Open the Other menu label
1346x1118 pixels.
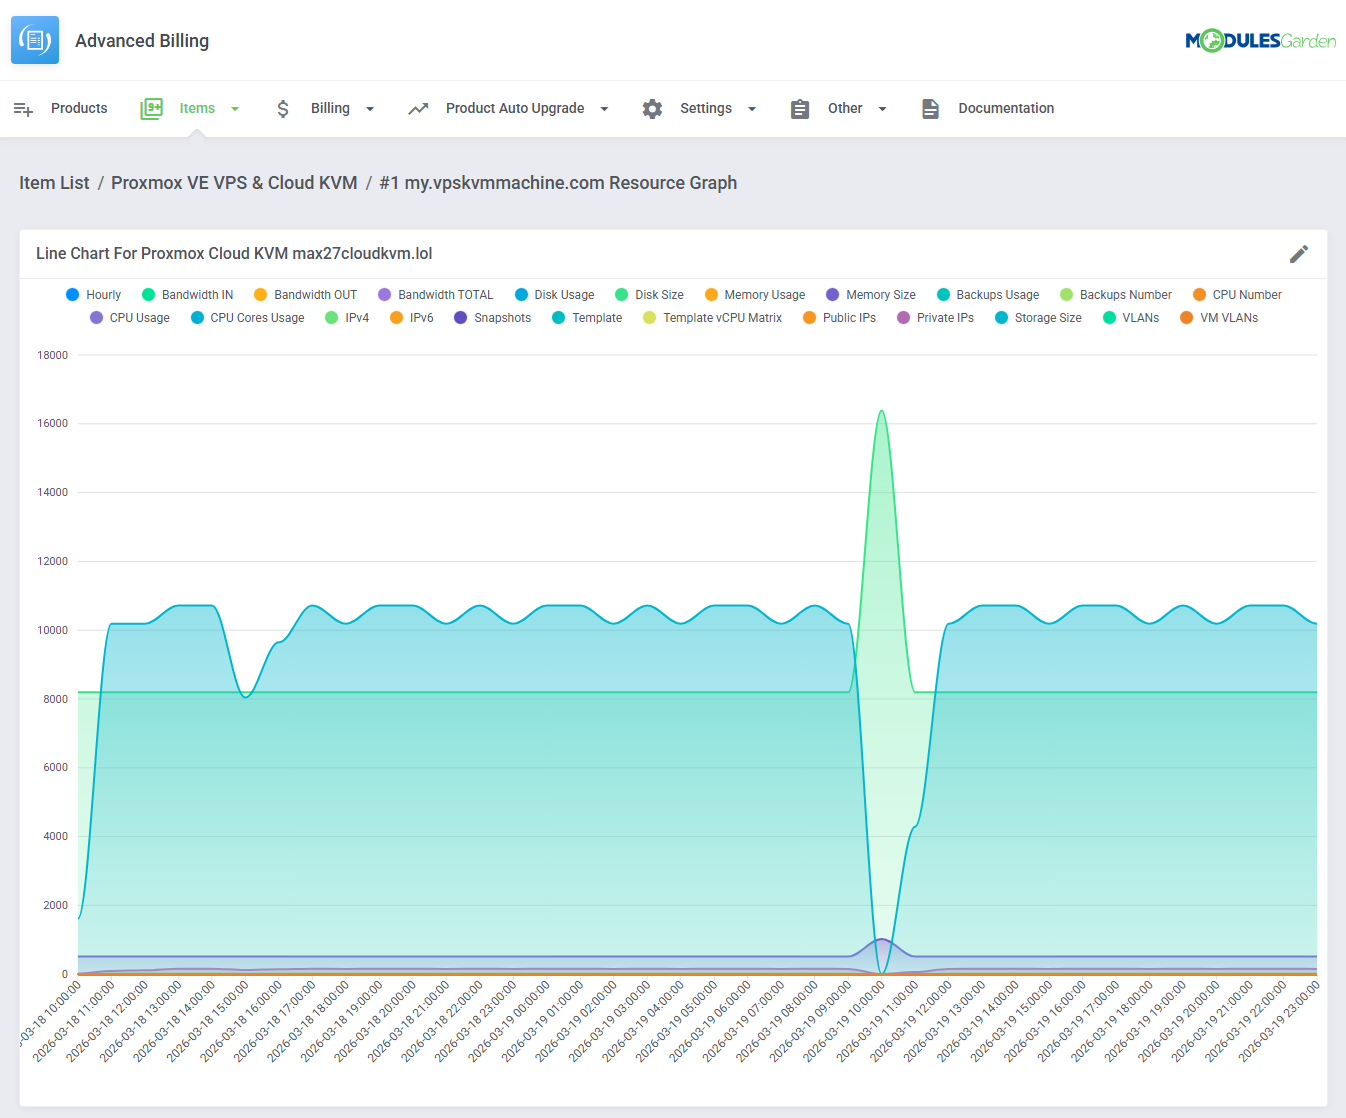point(845,108)
